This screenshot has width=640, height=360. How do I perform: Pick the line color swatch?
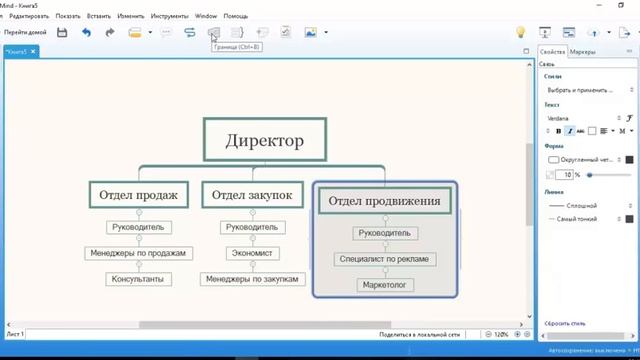point(629,219)
